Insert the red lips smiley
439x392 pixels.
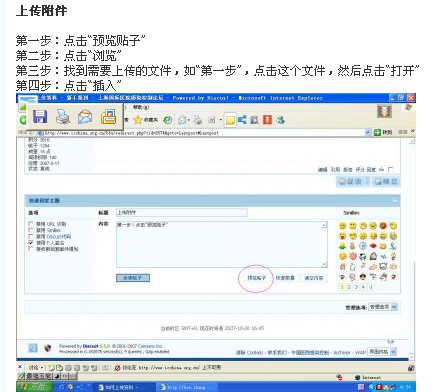[373, 246]
